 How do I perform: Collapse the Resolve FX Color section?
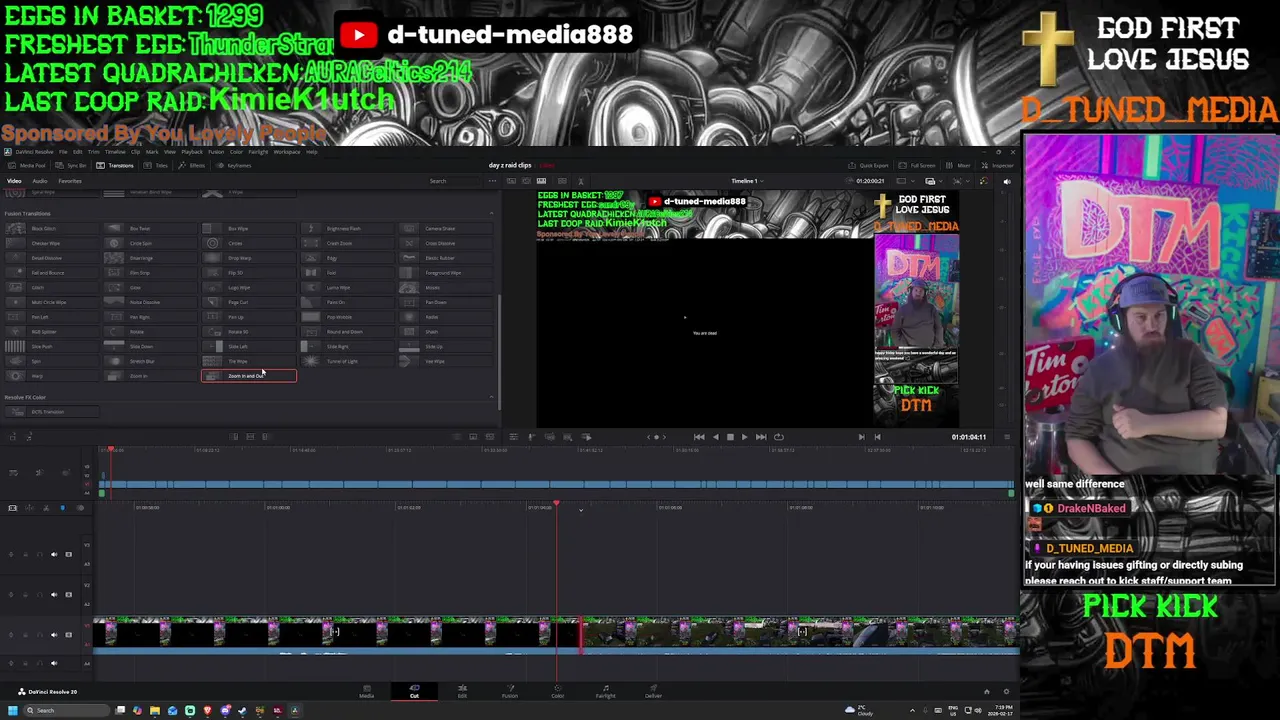tap(491, 398)
